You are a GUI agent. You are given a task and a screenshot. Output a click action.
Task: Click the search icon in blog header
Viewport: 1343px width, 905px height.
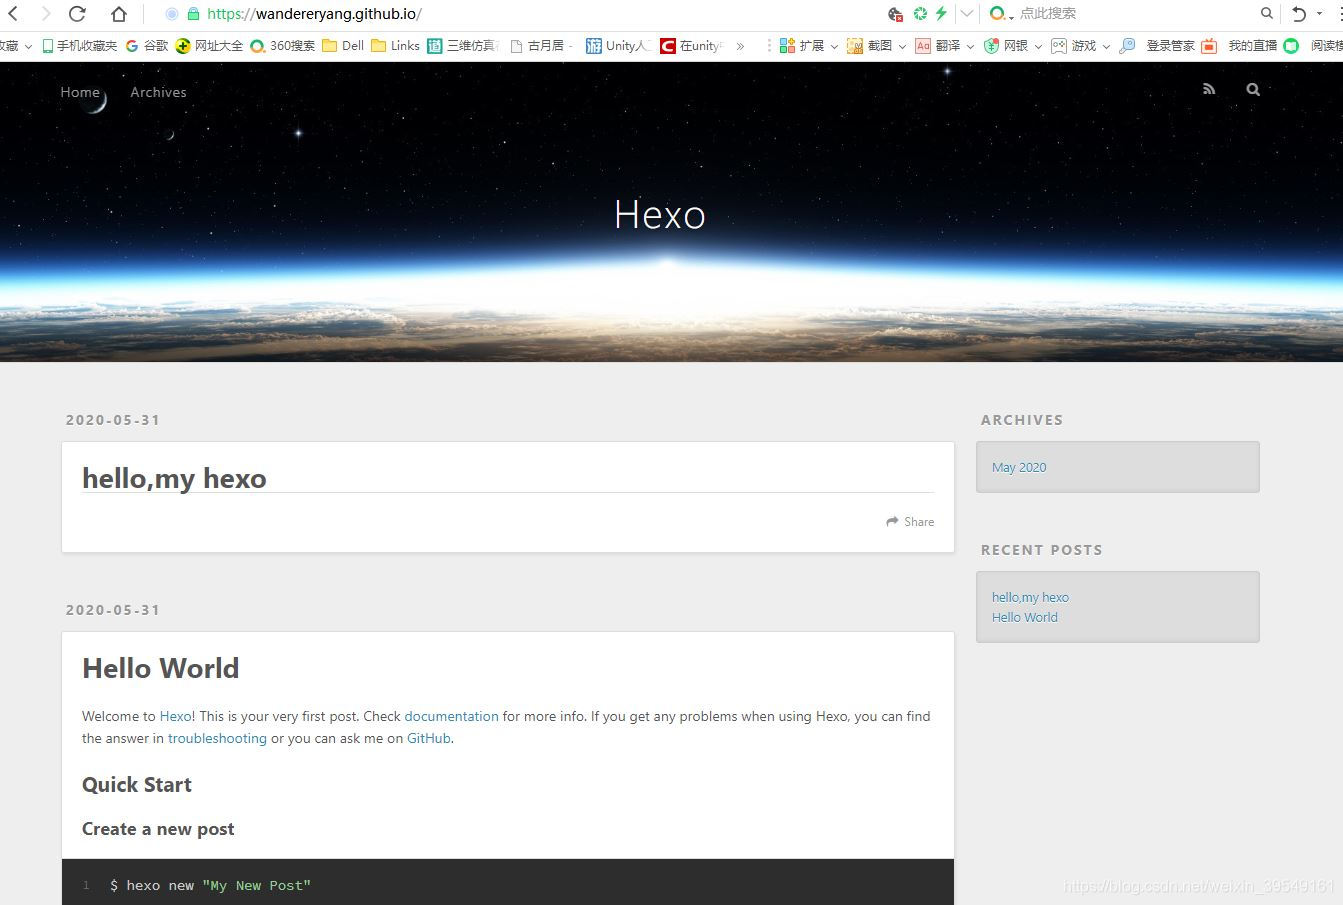pyautogui.click(x=1253, y=89)
